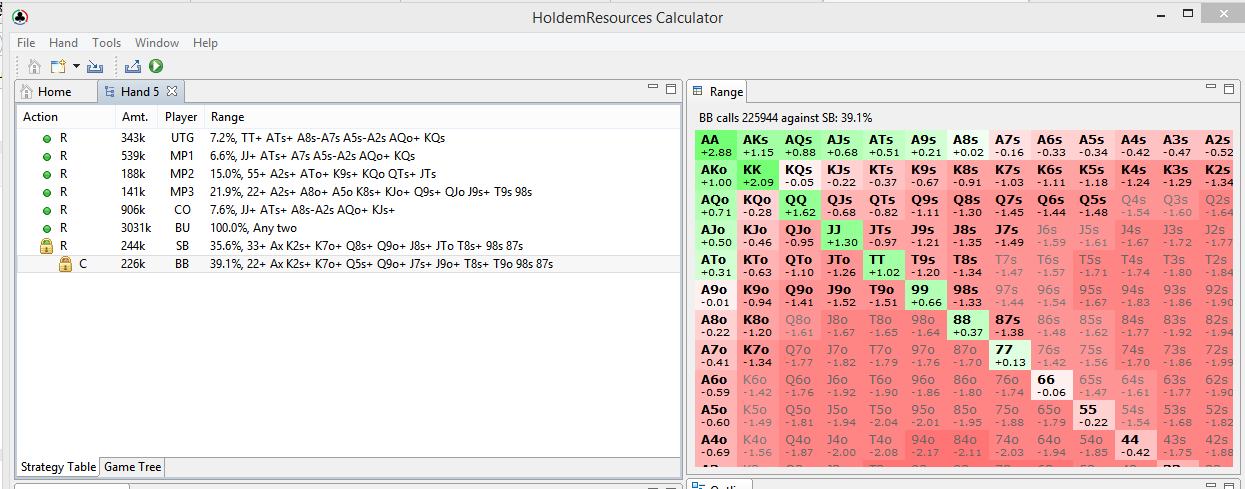Click the 77 +0.13 grid cell

tap(1008, 355)
